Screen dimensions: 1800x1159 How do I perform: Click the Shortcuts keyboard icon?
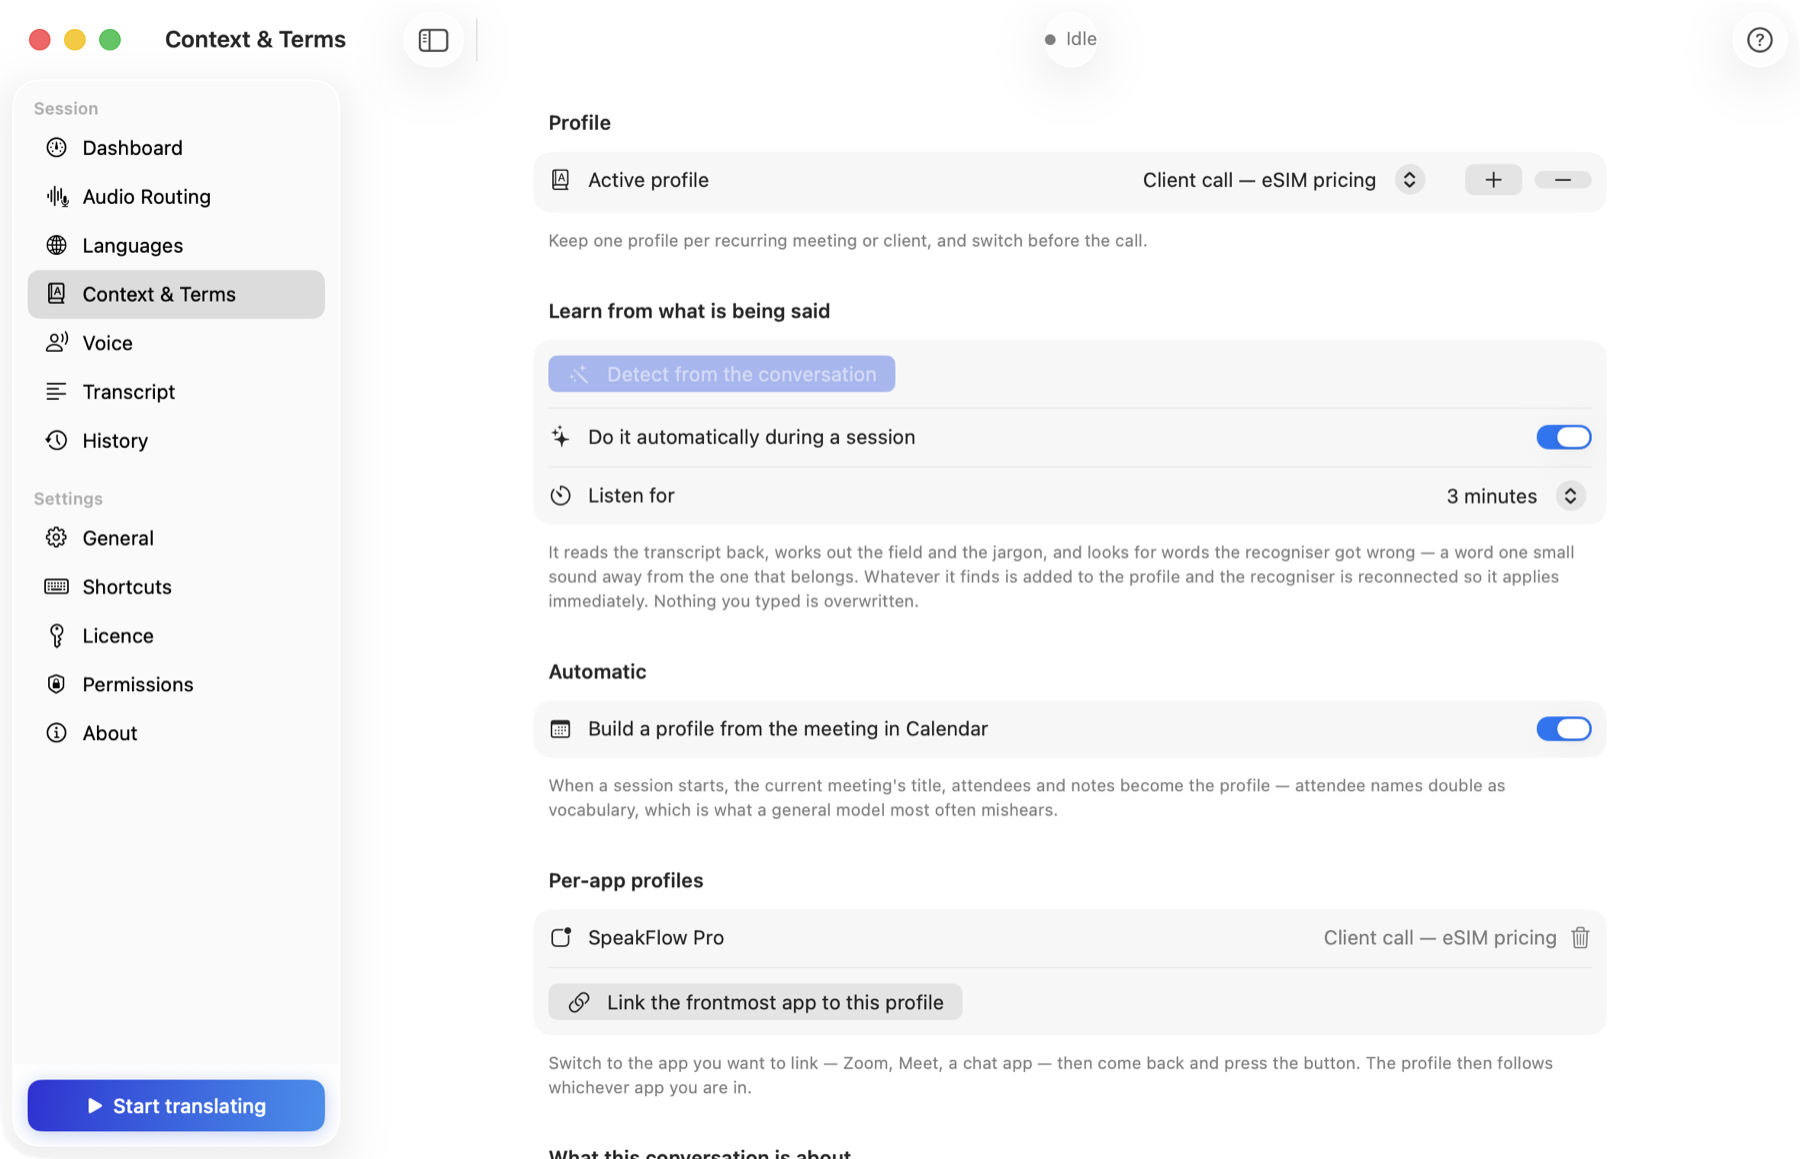coord(57,587)
